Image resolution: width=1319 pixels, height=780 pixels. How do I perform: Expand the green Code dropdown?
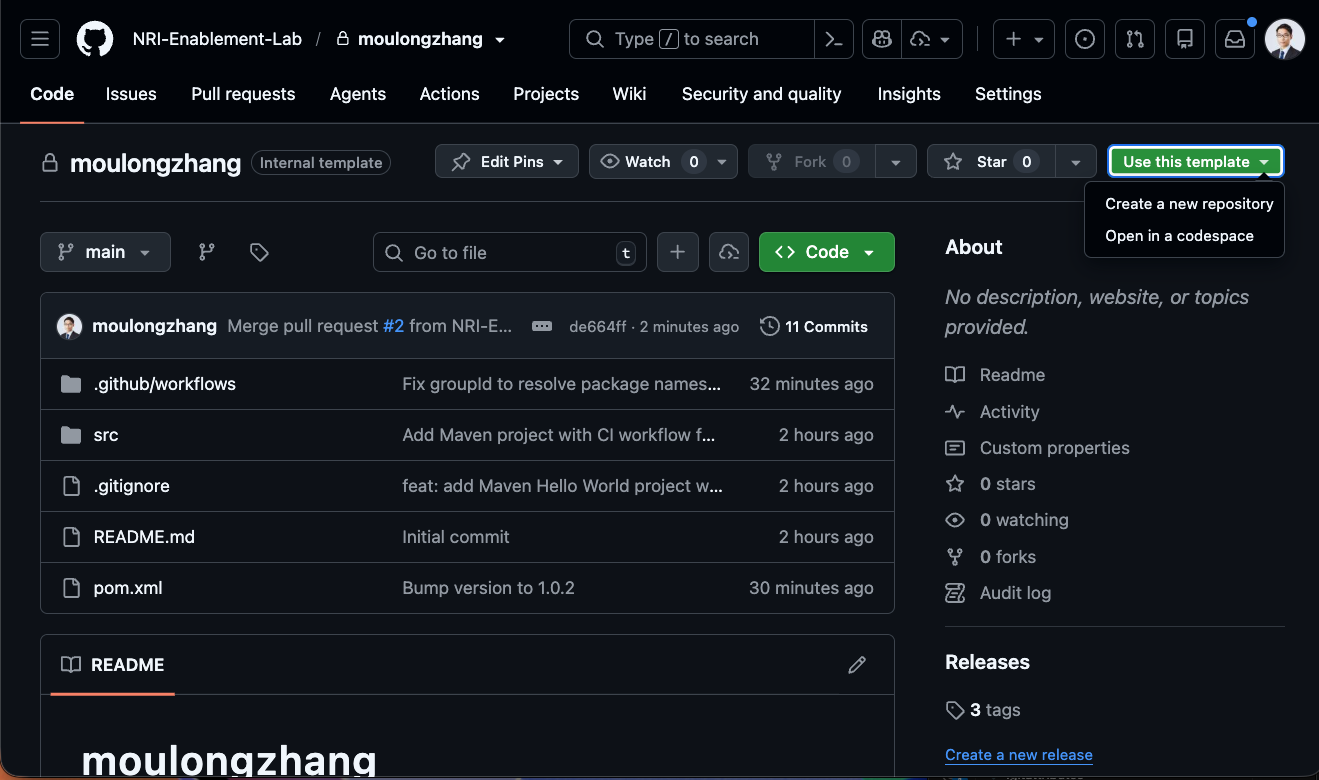pyautogui.click(x=827, y=252)
